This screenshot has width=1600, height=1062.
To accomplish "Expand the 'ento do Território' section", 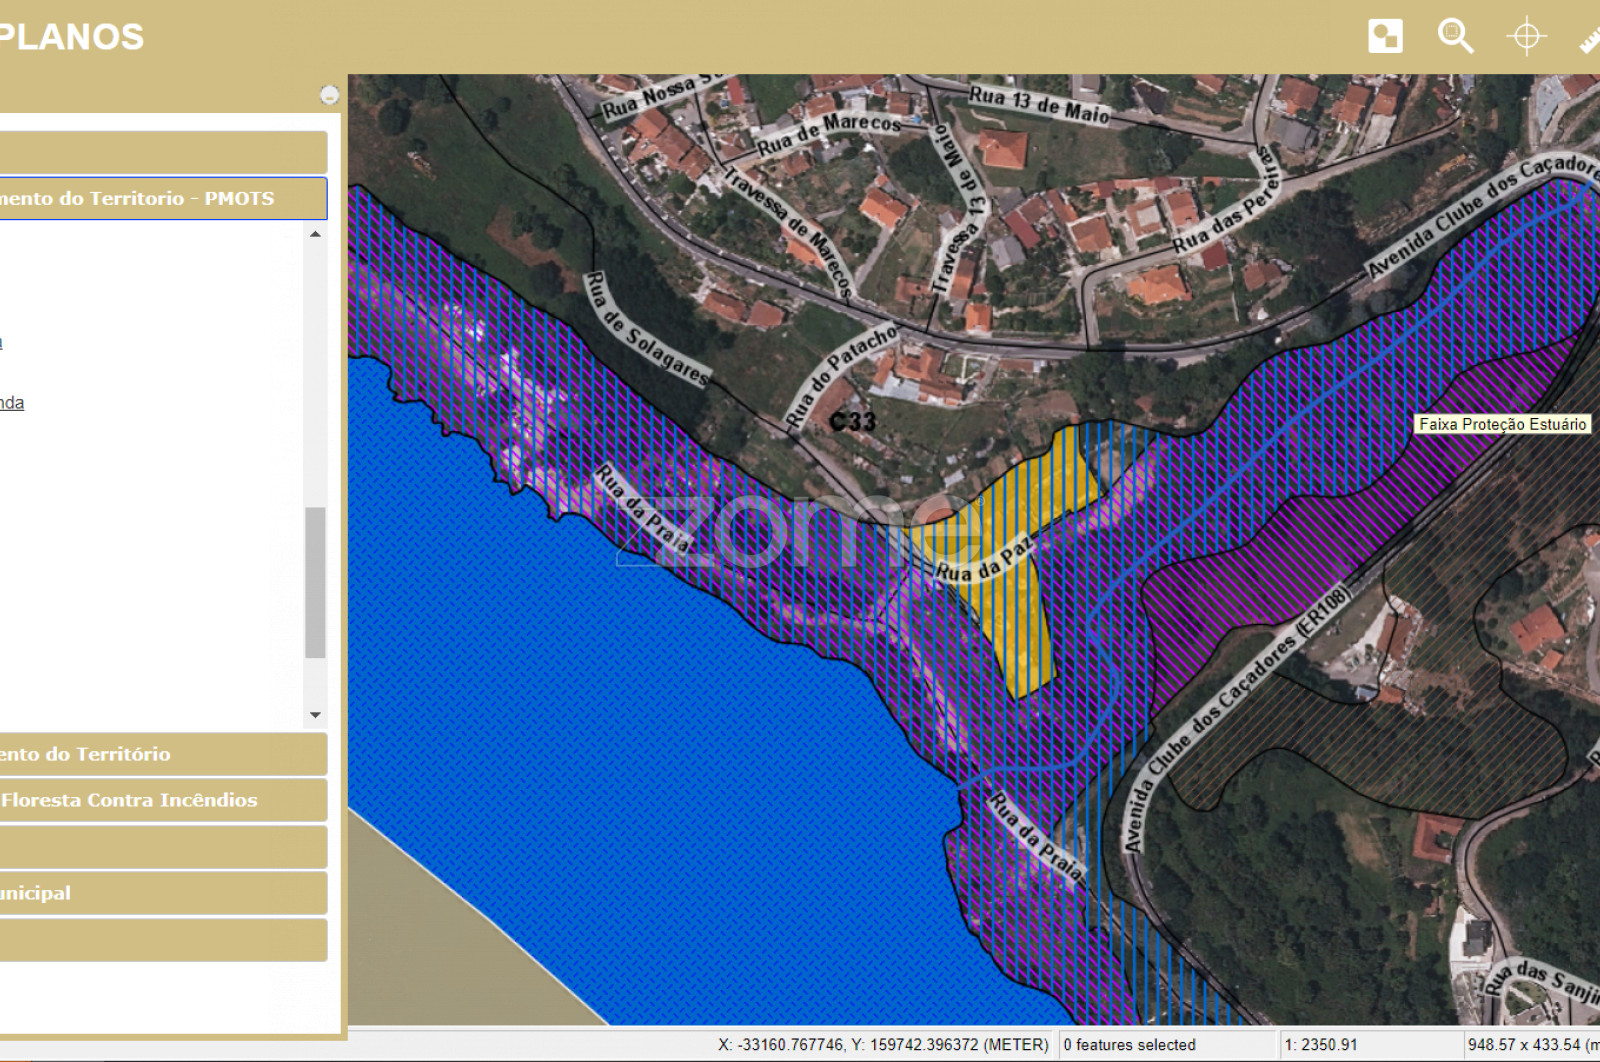I will pyautogui.click(x=163, y=754).
